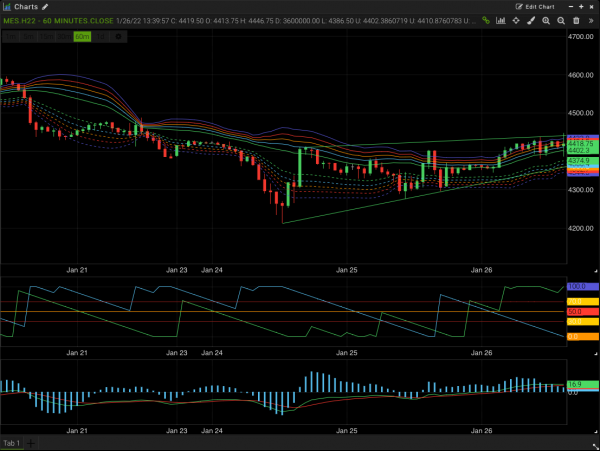Switch to the 30m timeframe
This screenshot has height=451, width=600.
64,37
